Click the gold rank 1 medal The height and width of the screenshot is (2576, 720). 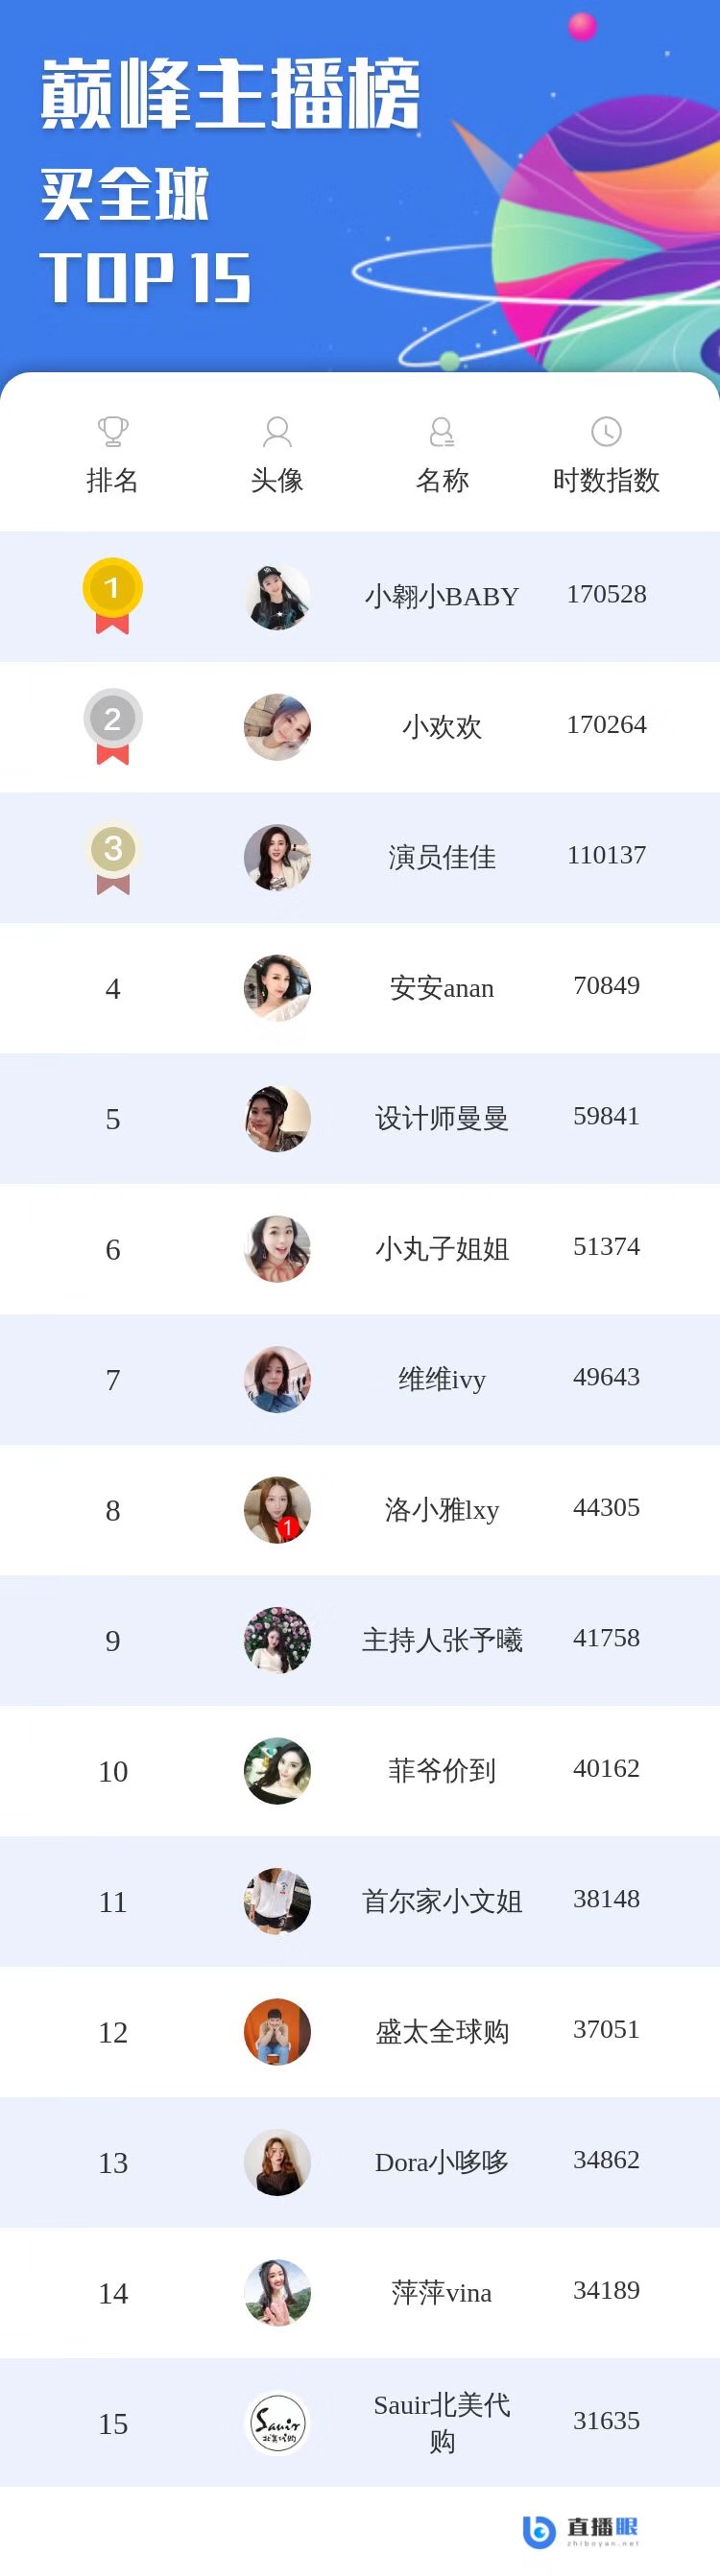(112, 595)
